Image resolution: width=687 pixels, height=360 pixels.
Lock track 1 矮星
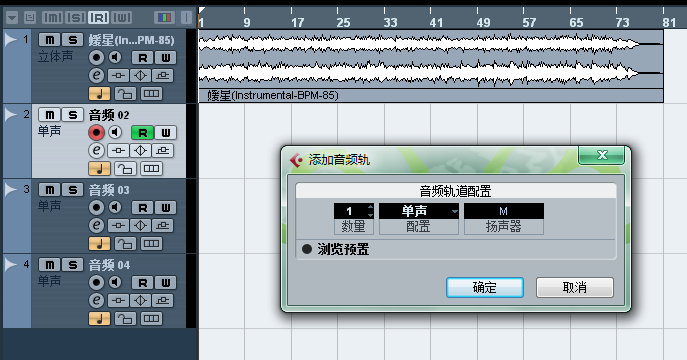coord(125,93)
